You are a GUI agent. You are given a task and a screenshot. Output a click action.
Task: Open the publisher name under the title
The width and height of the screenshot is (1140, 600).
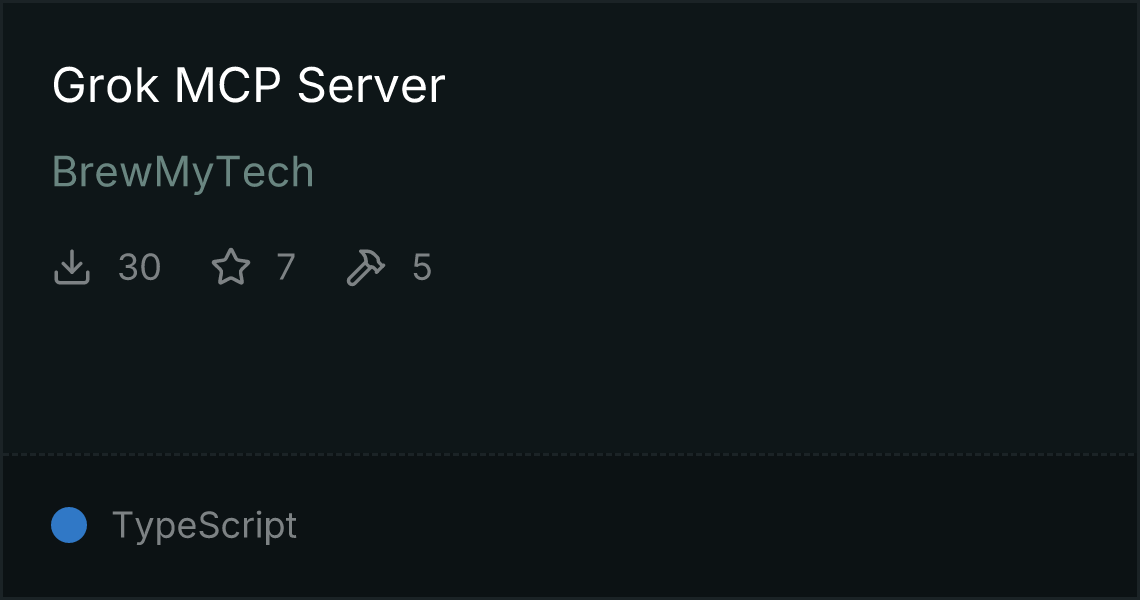click(x=183, y=172)
